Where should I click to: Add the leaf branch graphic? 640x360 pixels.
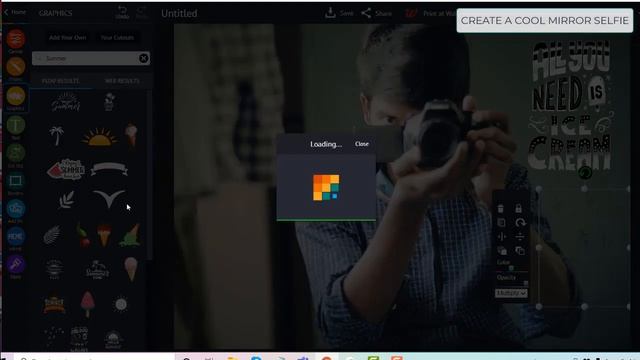66,200
